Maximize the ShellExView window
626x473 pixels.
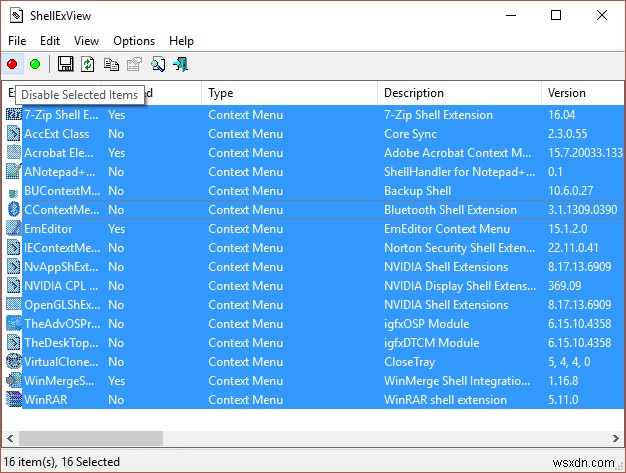click(556, 15)
